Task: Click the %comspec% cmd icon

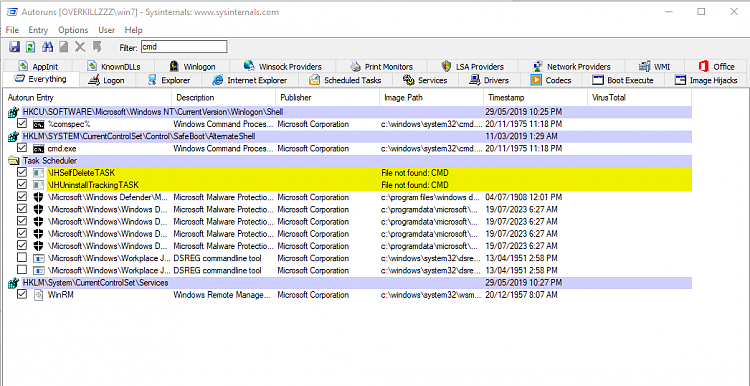Action: 38,124
